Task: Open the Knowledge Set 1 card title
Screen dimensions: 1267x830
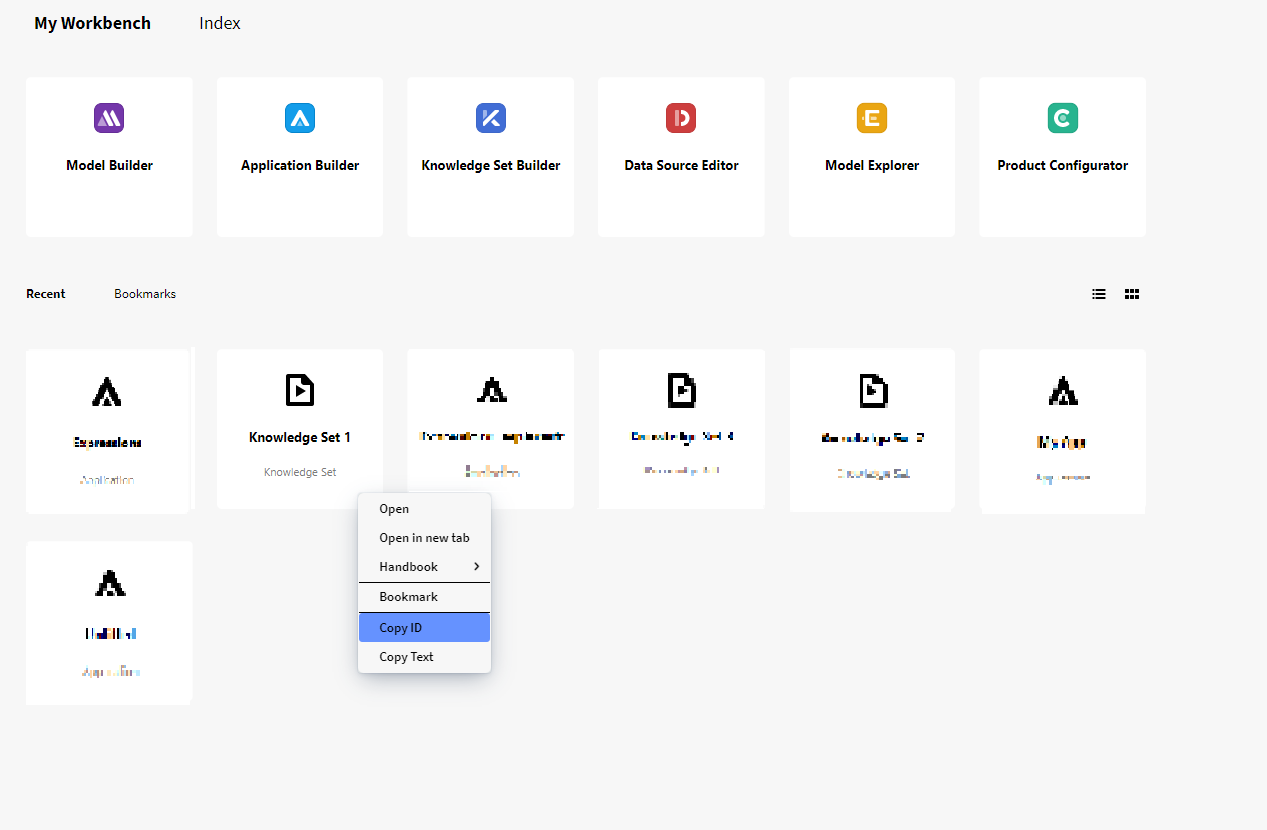Action: pos(300,437)
